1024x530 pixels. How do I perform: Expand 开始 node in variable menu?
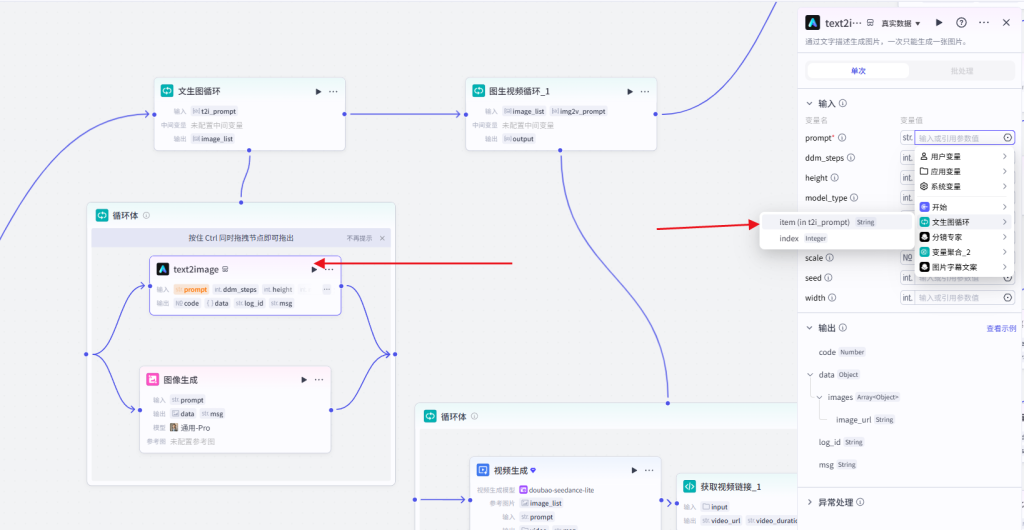pos(964,207)
